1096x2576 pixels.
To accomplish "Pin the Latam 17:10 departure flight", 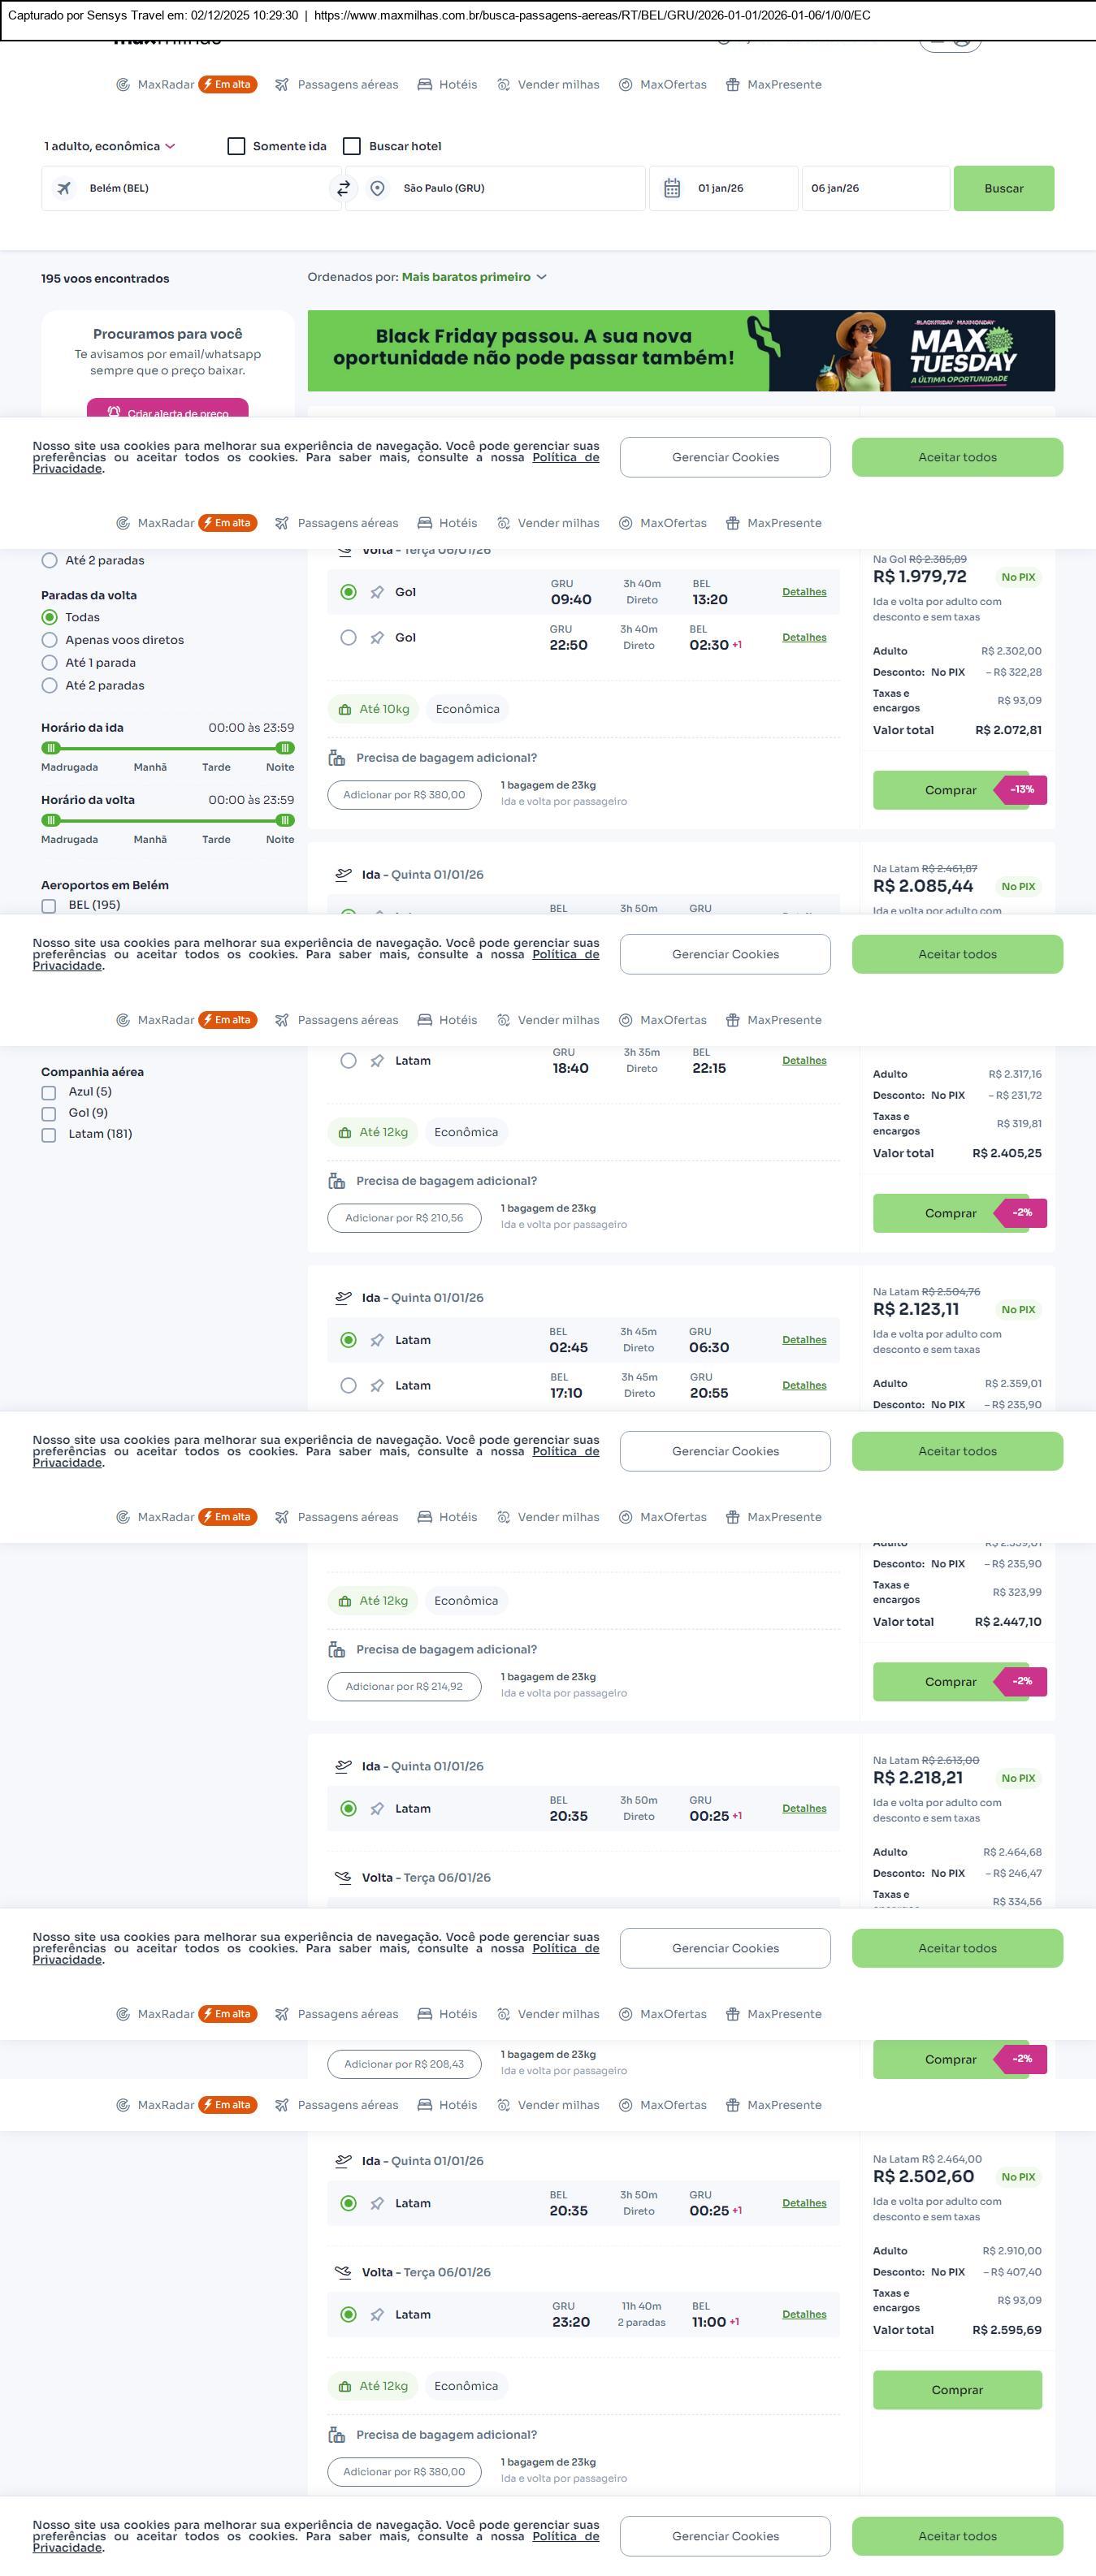I will tap(377, 1386).
